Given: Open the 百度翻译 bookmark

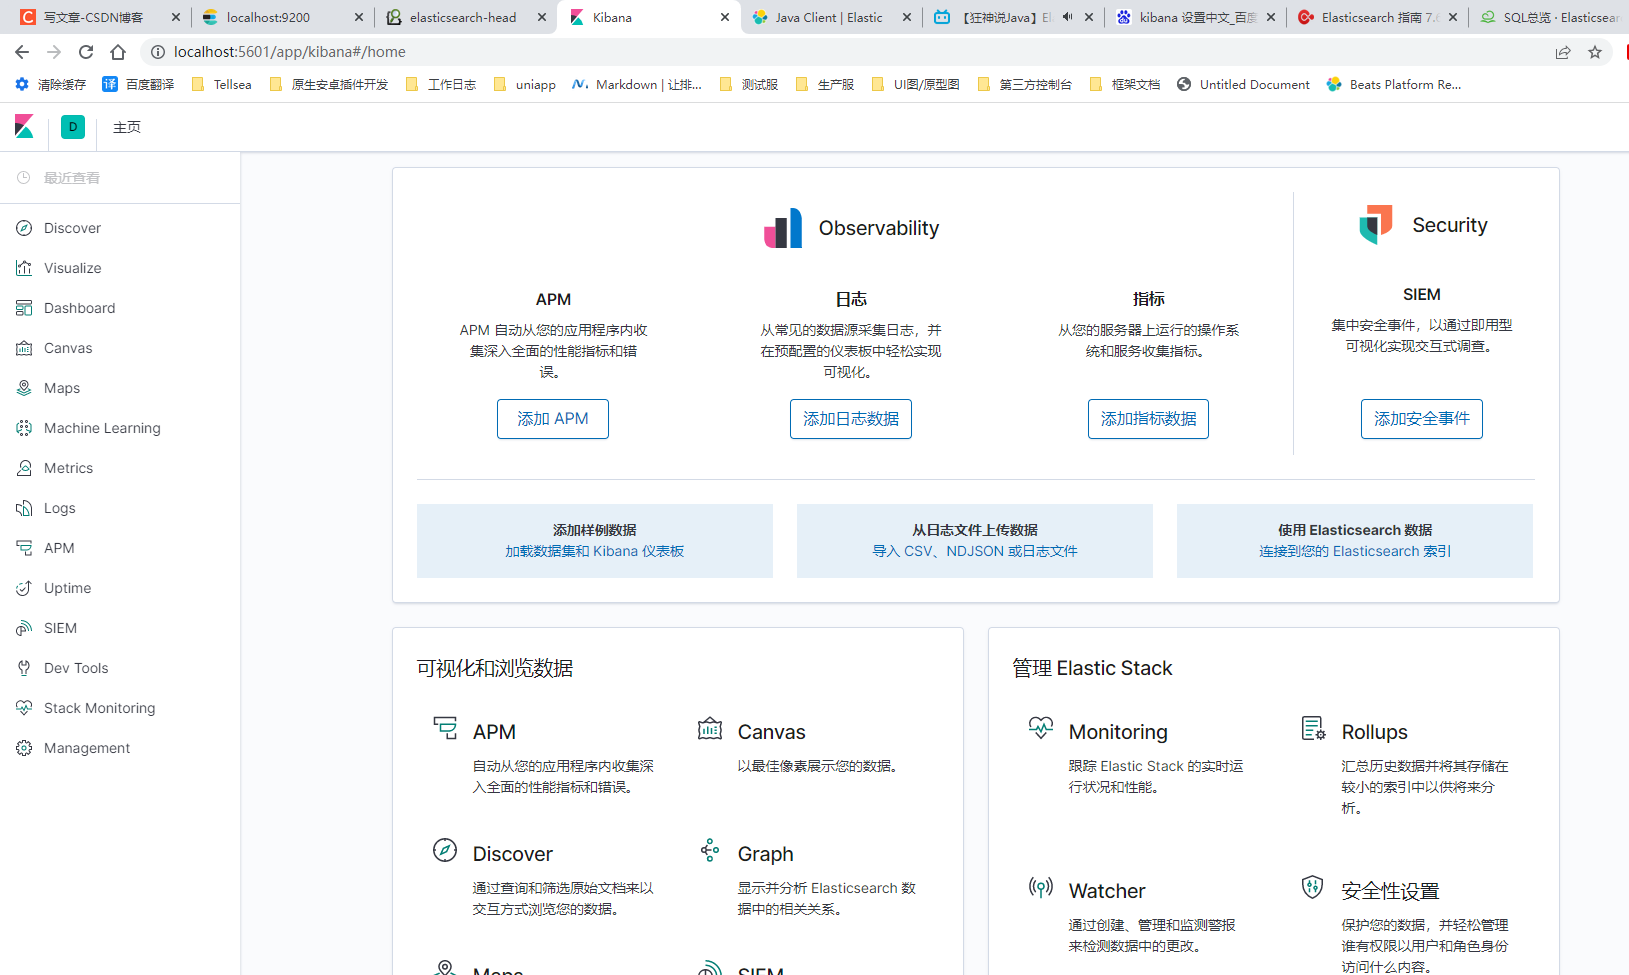Looking at the screenshot, I should tap(139, 85).
